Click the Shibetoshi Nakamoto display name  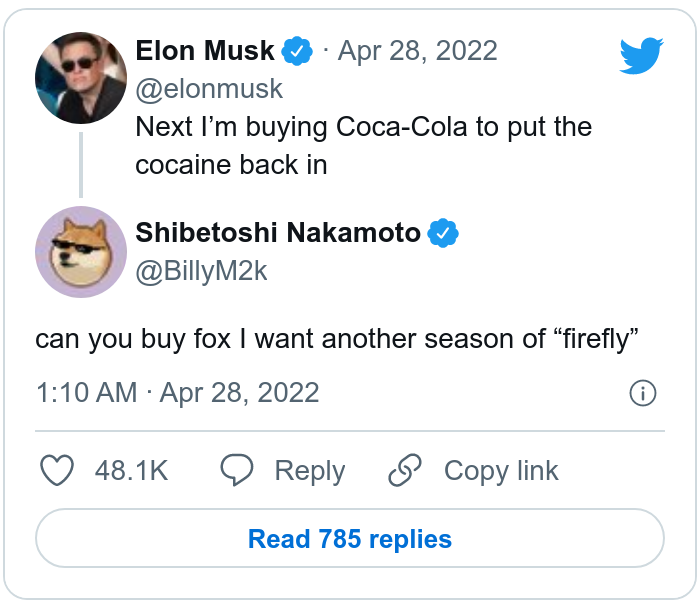[278, 233]
